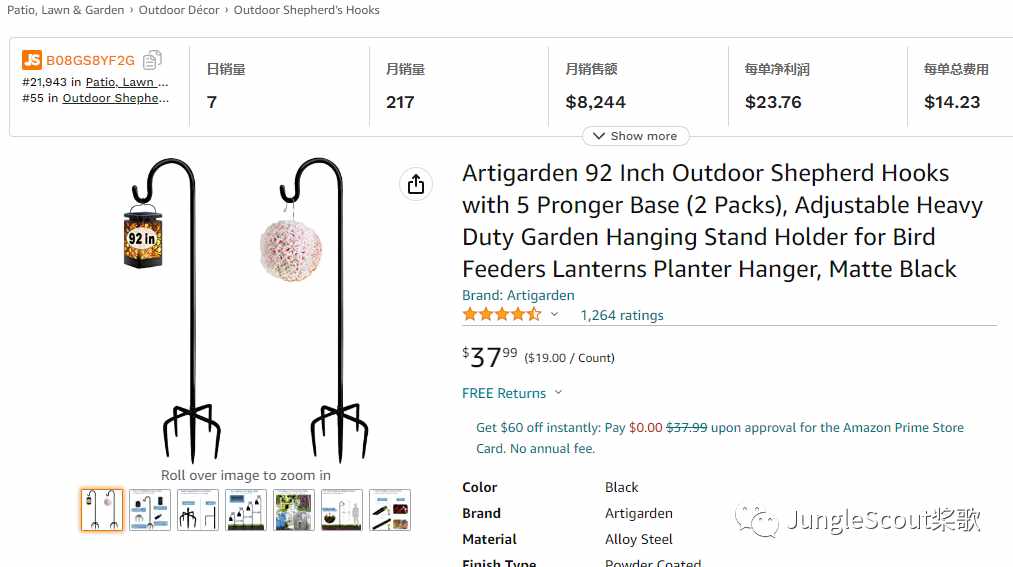
Task: Open the 1,264 ratings link
Action: click(622, 315)
